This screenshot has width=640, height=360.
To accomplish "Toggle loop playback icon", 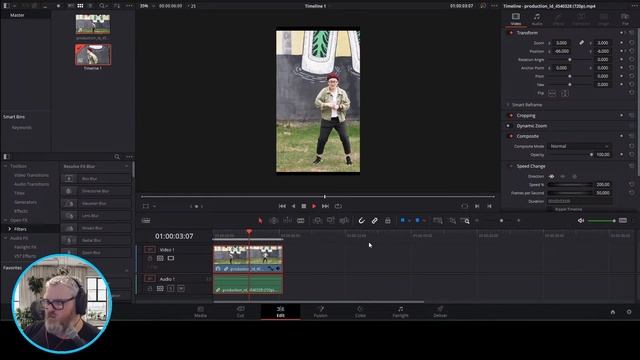I will click(338, 206).
